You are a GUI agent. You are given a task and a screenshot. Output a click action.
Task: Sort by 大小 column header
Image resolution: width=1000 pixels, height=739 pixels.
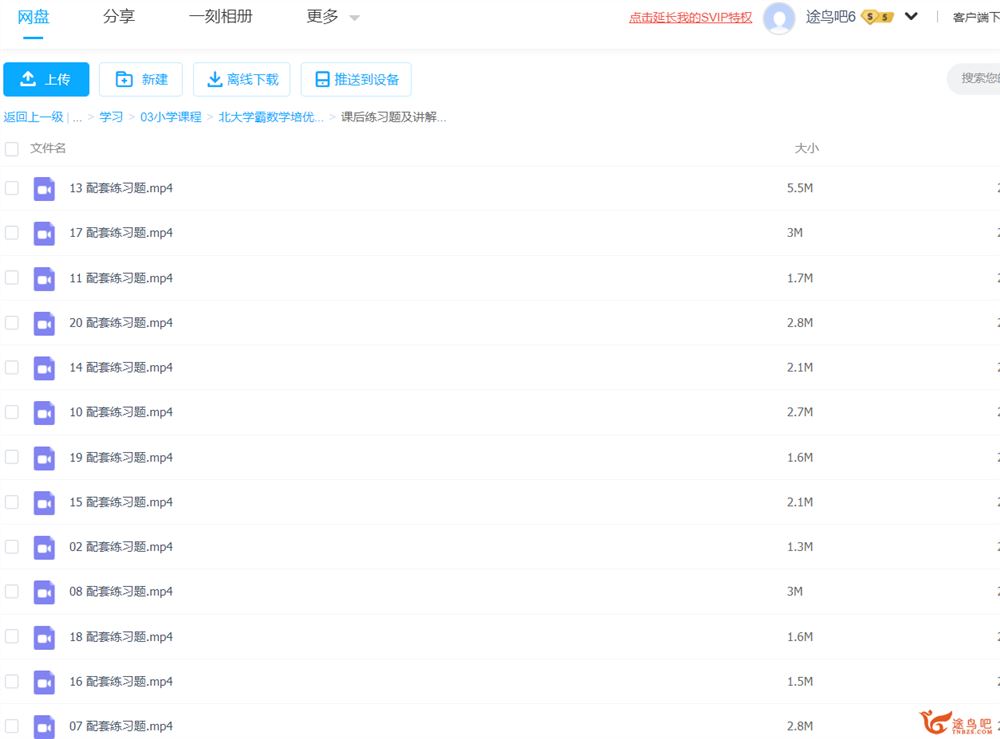coord(806,149)
